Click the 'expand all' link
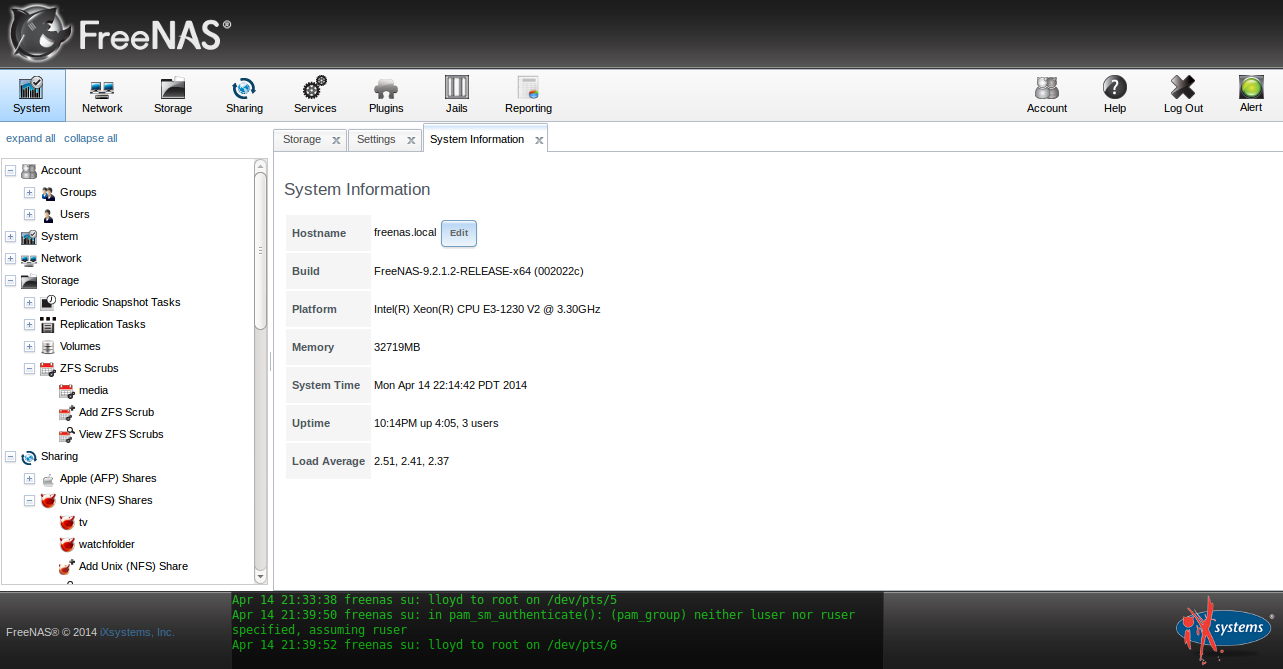 (x=31, y=139)
